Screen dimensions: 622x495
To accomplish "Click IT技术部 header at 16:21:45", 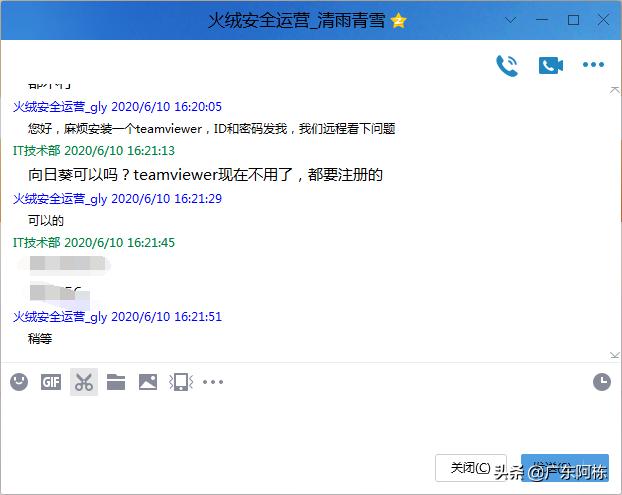I will point(94,242).
